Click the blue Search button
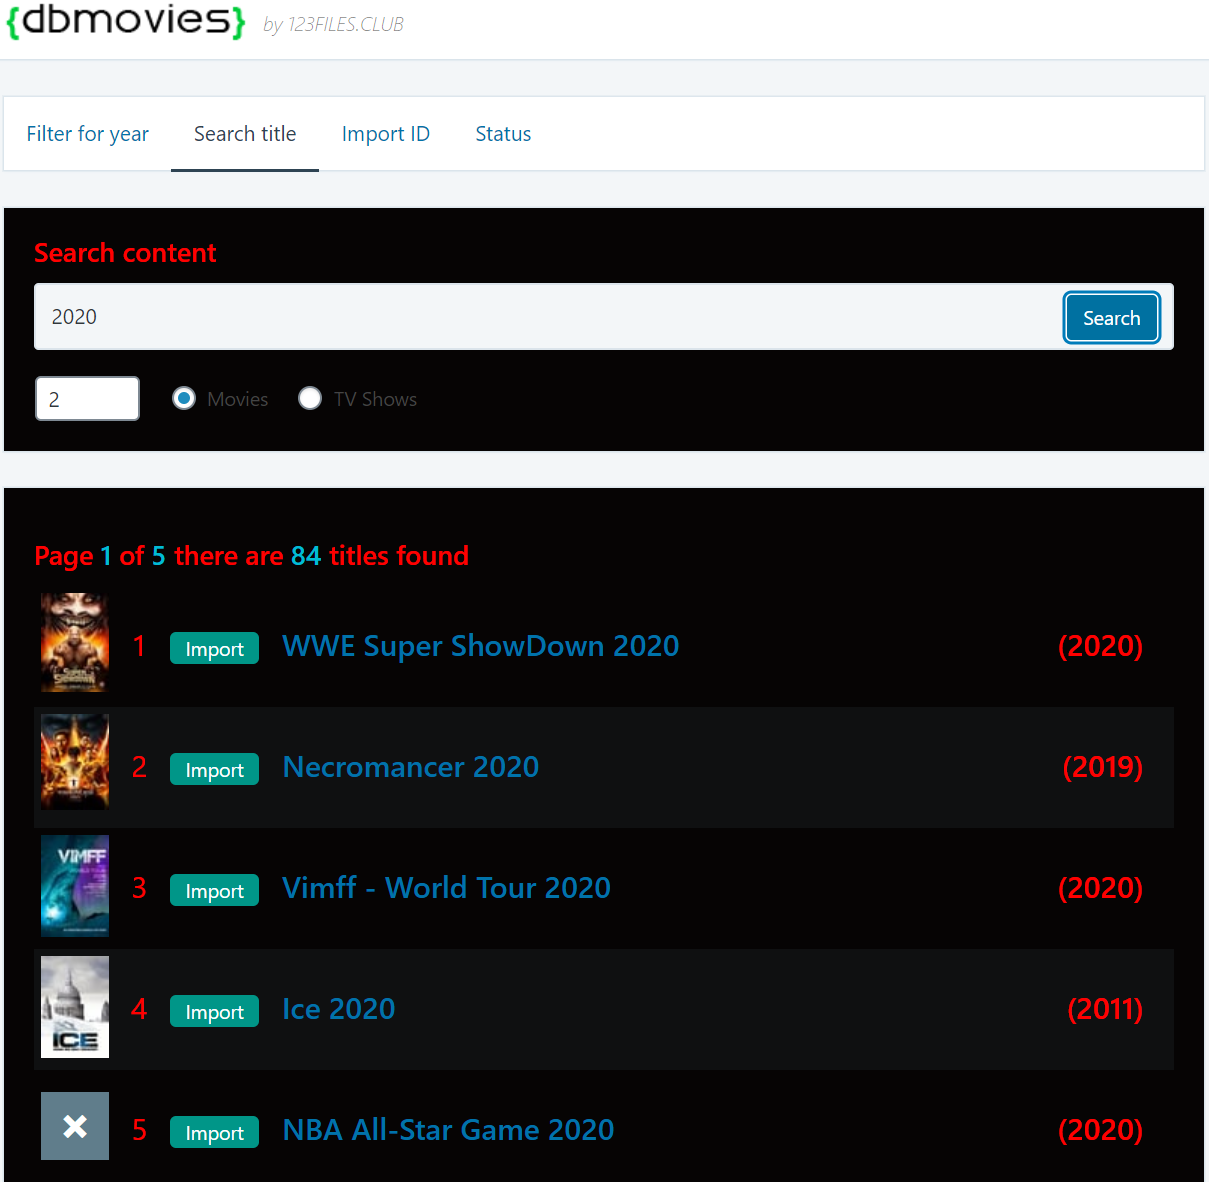Screen dimensions: 1209x1182 pos(1111,318)
